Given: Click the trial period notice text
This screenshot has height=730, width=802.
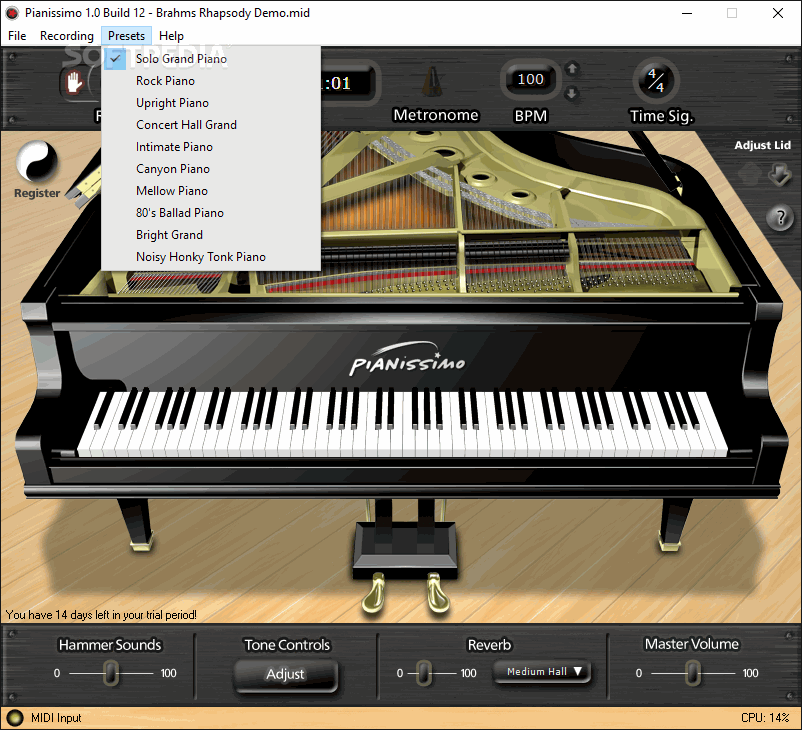Looking at the screenshot, I should (101, 615).
